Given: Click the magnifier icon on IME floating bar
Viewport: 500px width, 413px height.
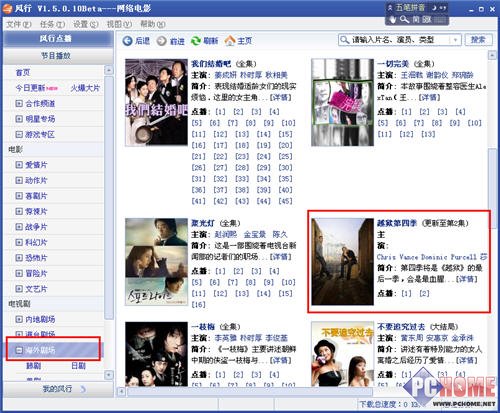Looking at the screenshot, I should tap(404, 19).
